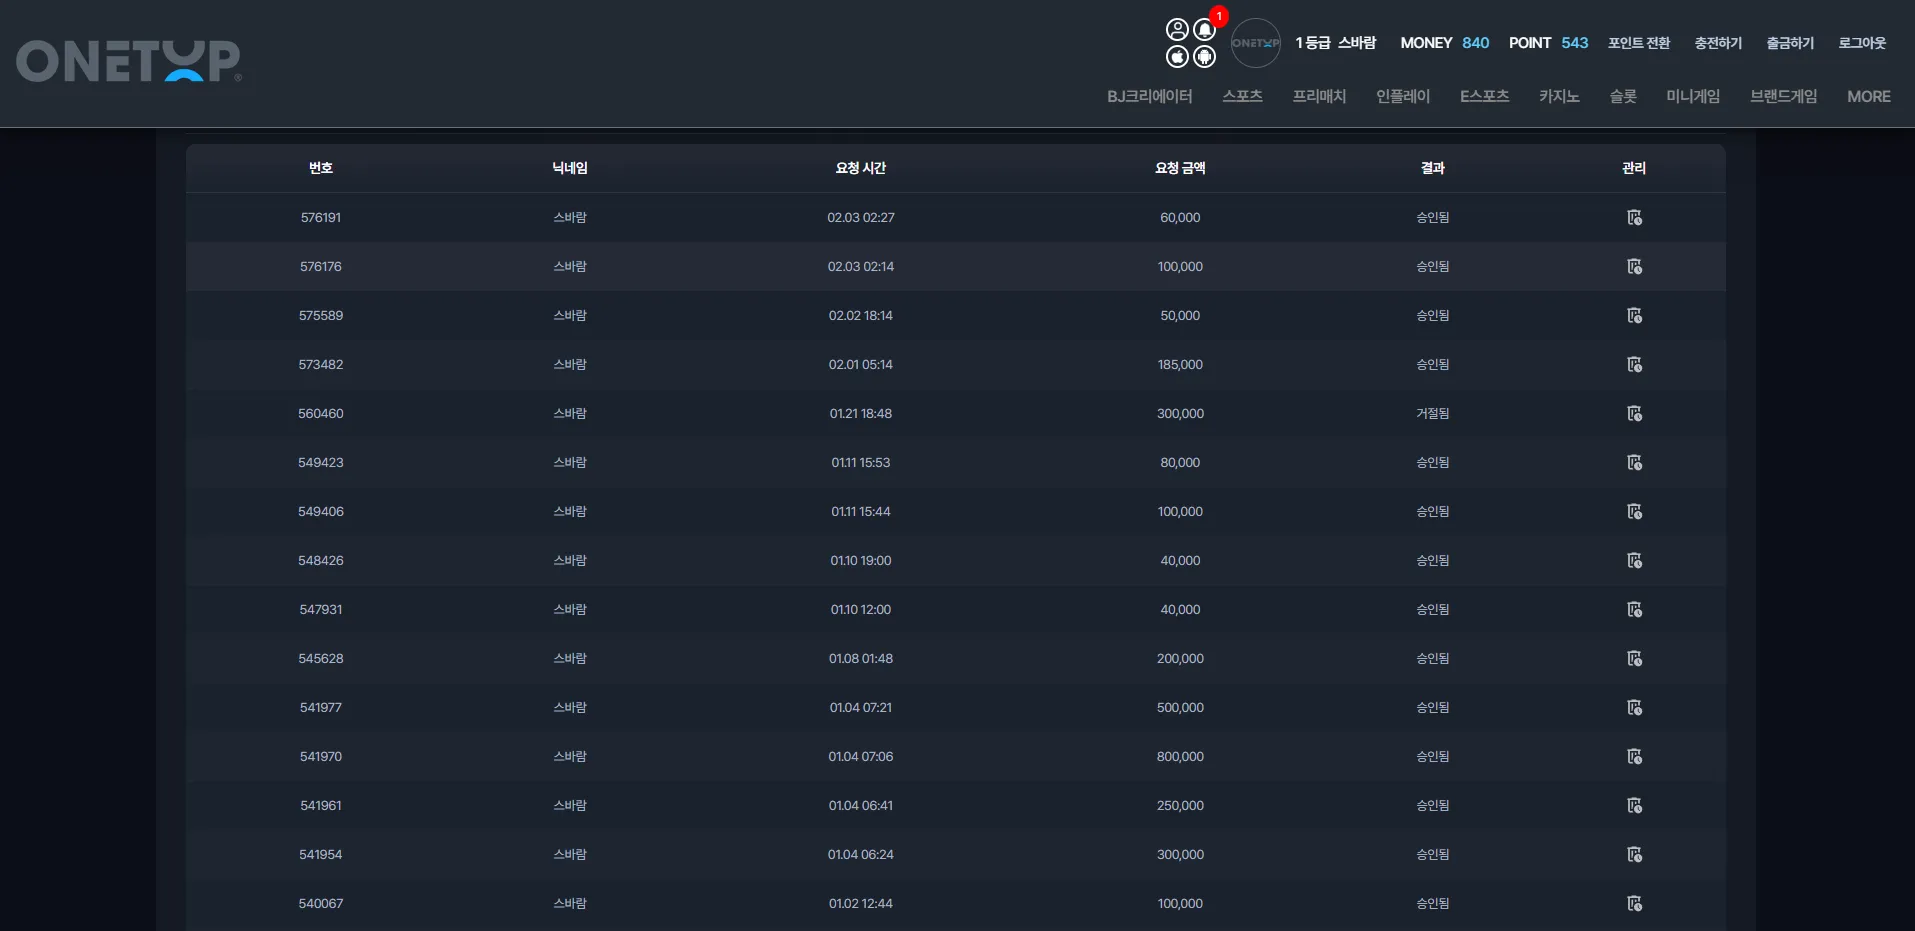
Task: Click manage icon for request 549423
Action: (1634, 462)
